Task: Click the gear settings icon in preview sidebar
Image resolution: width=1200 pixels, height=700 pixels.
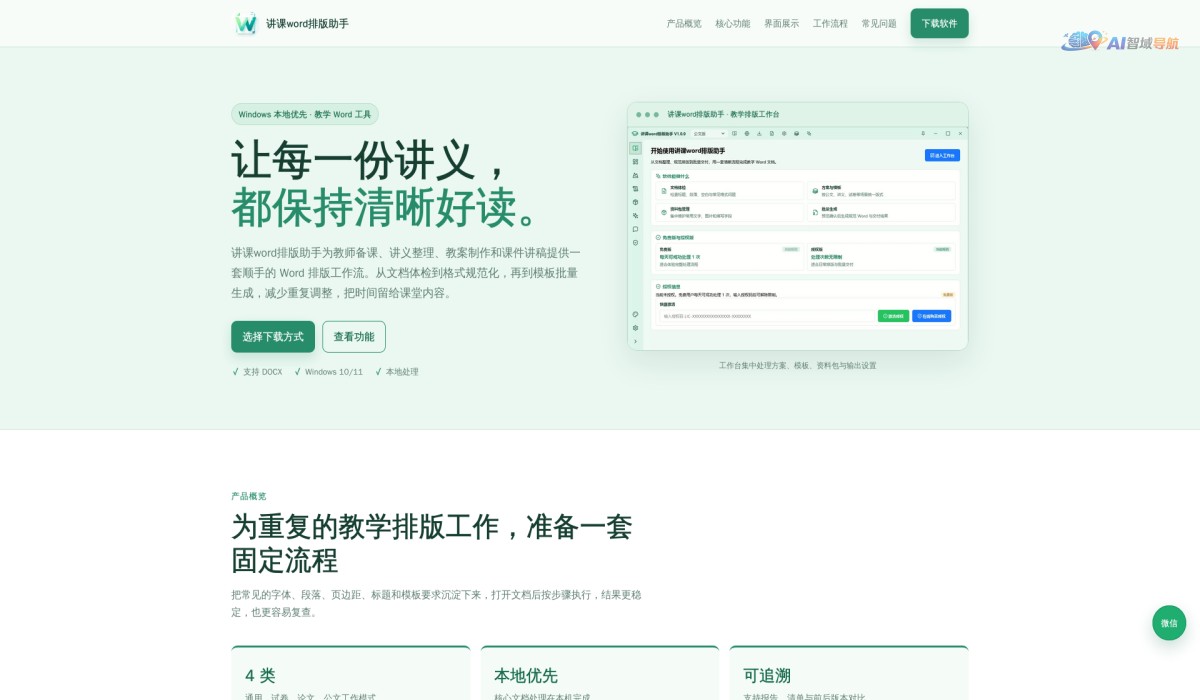Action: [635, 328]
